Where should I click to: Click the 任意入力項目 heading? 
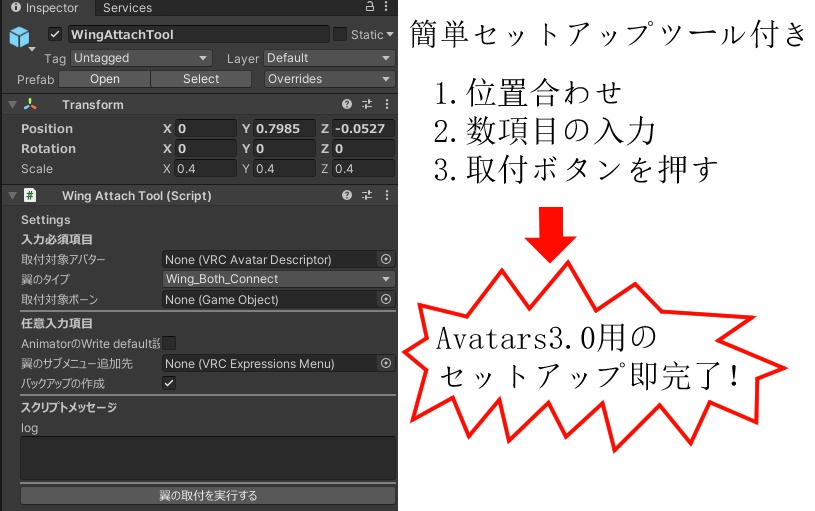point(57,323)
